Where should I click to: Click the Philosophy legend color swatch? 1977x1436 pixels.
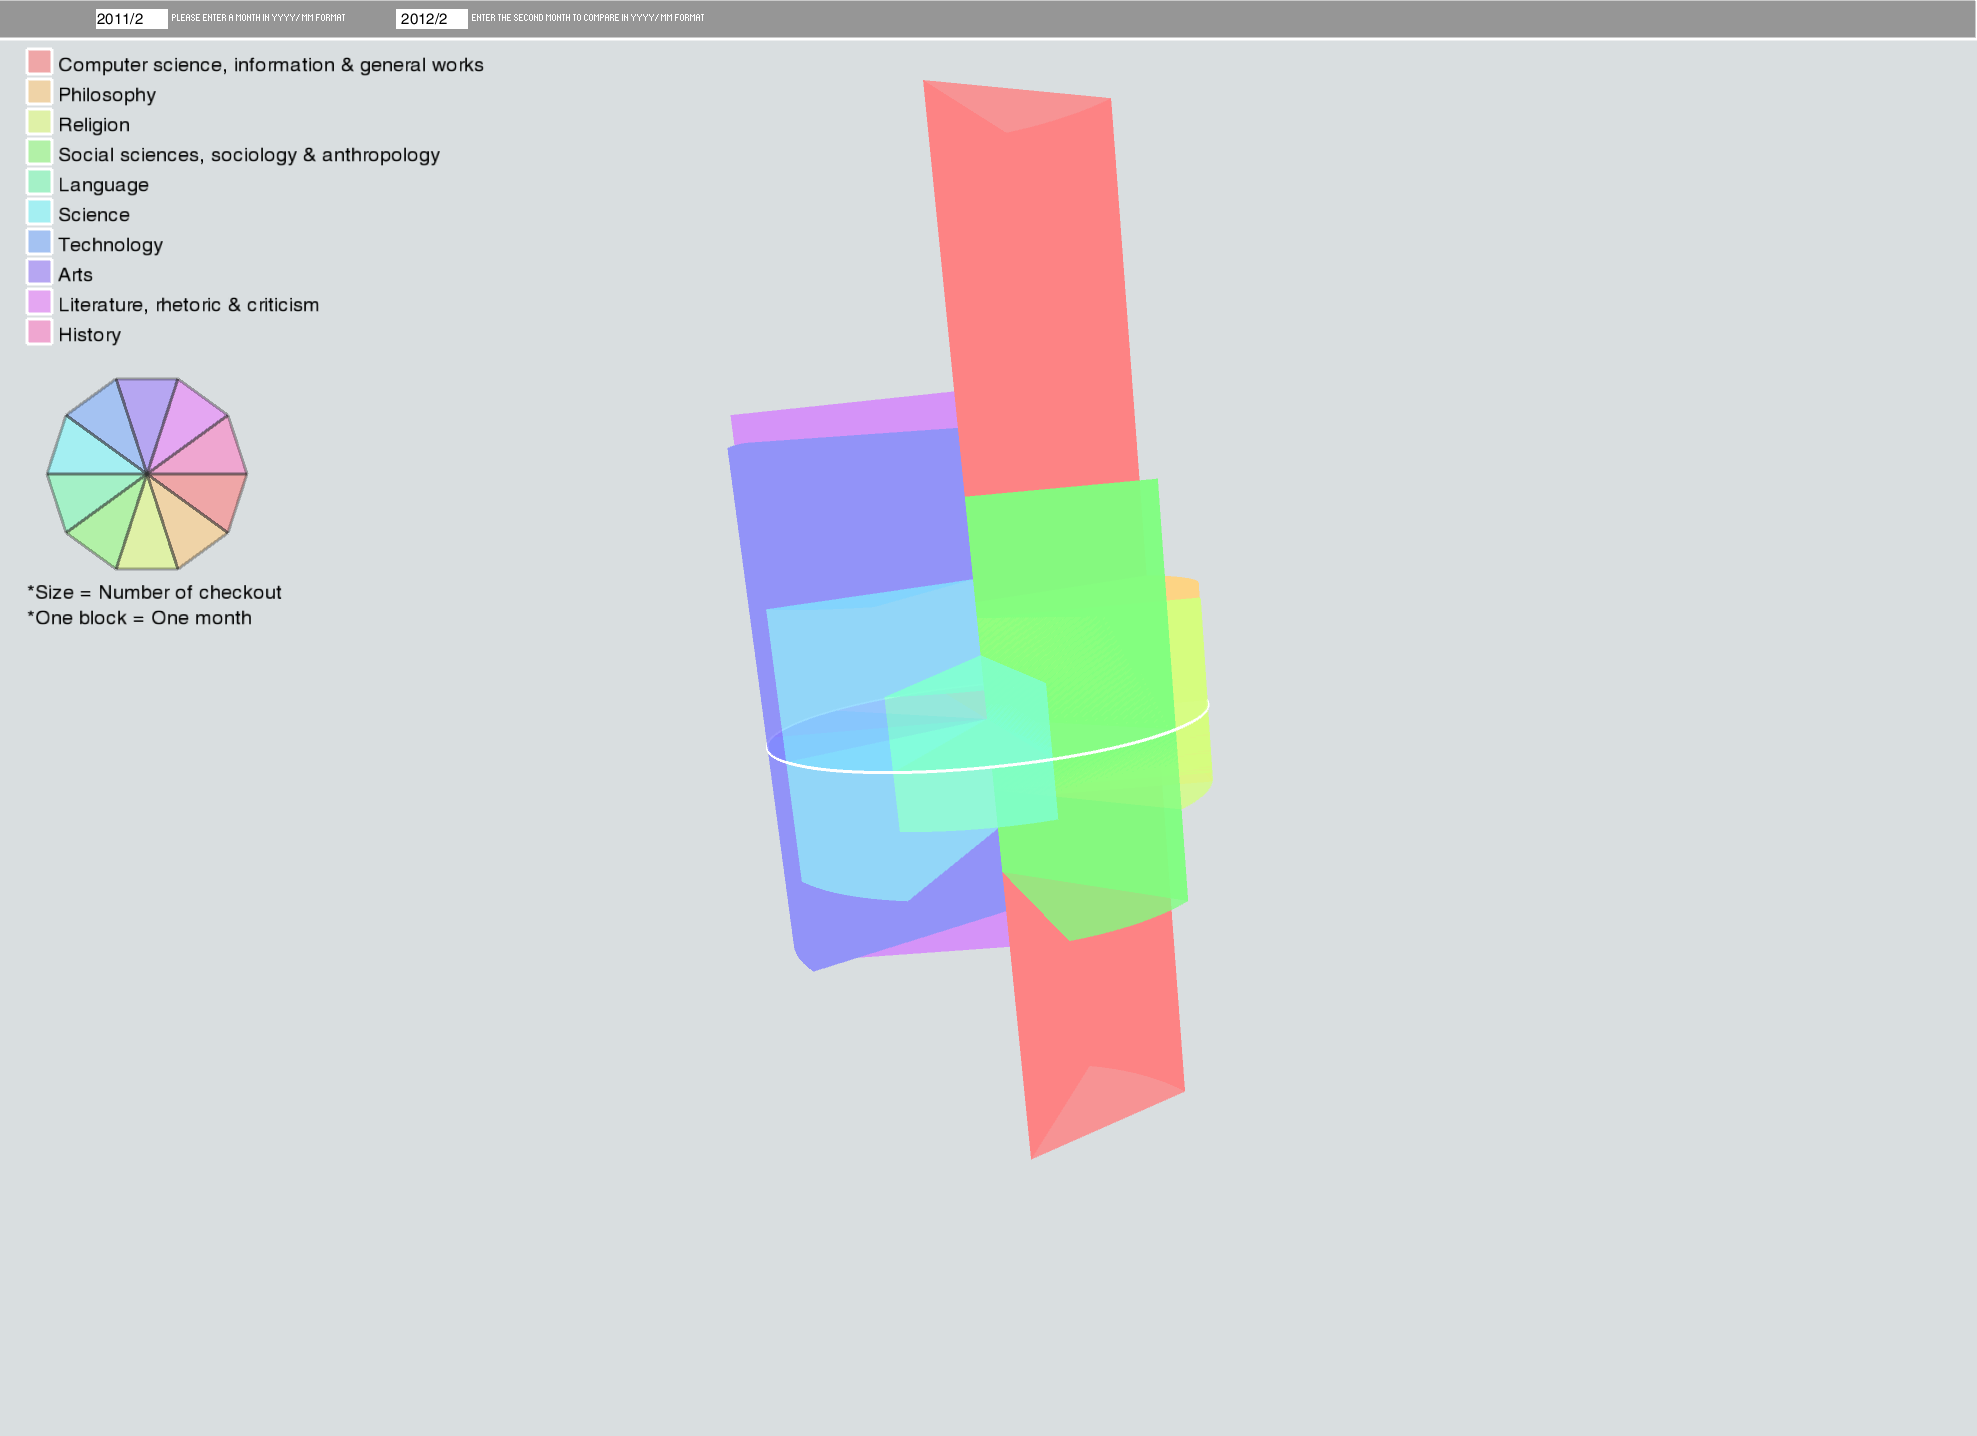click(x=39, y=92)
